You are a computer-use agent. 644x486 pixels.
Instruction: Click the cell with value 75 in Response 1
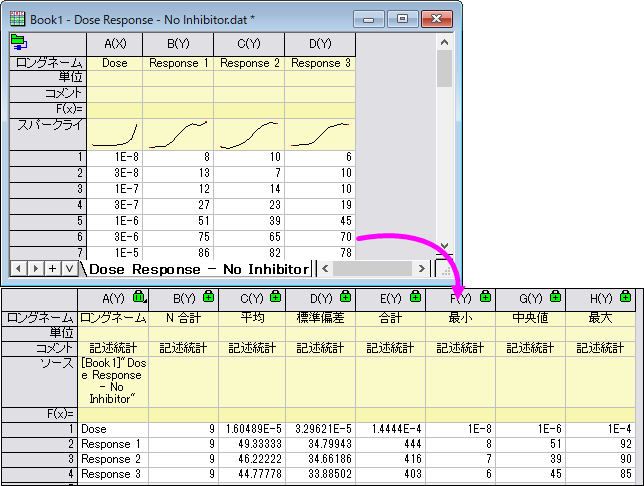coord(178,237)
